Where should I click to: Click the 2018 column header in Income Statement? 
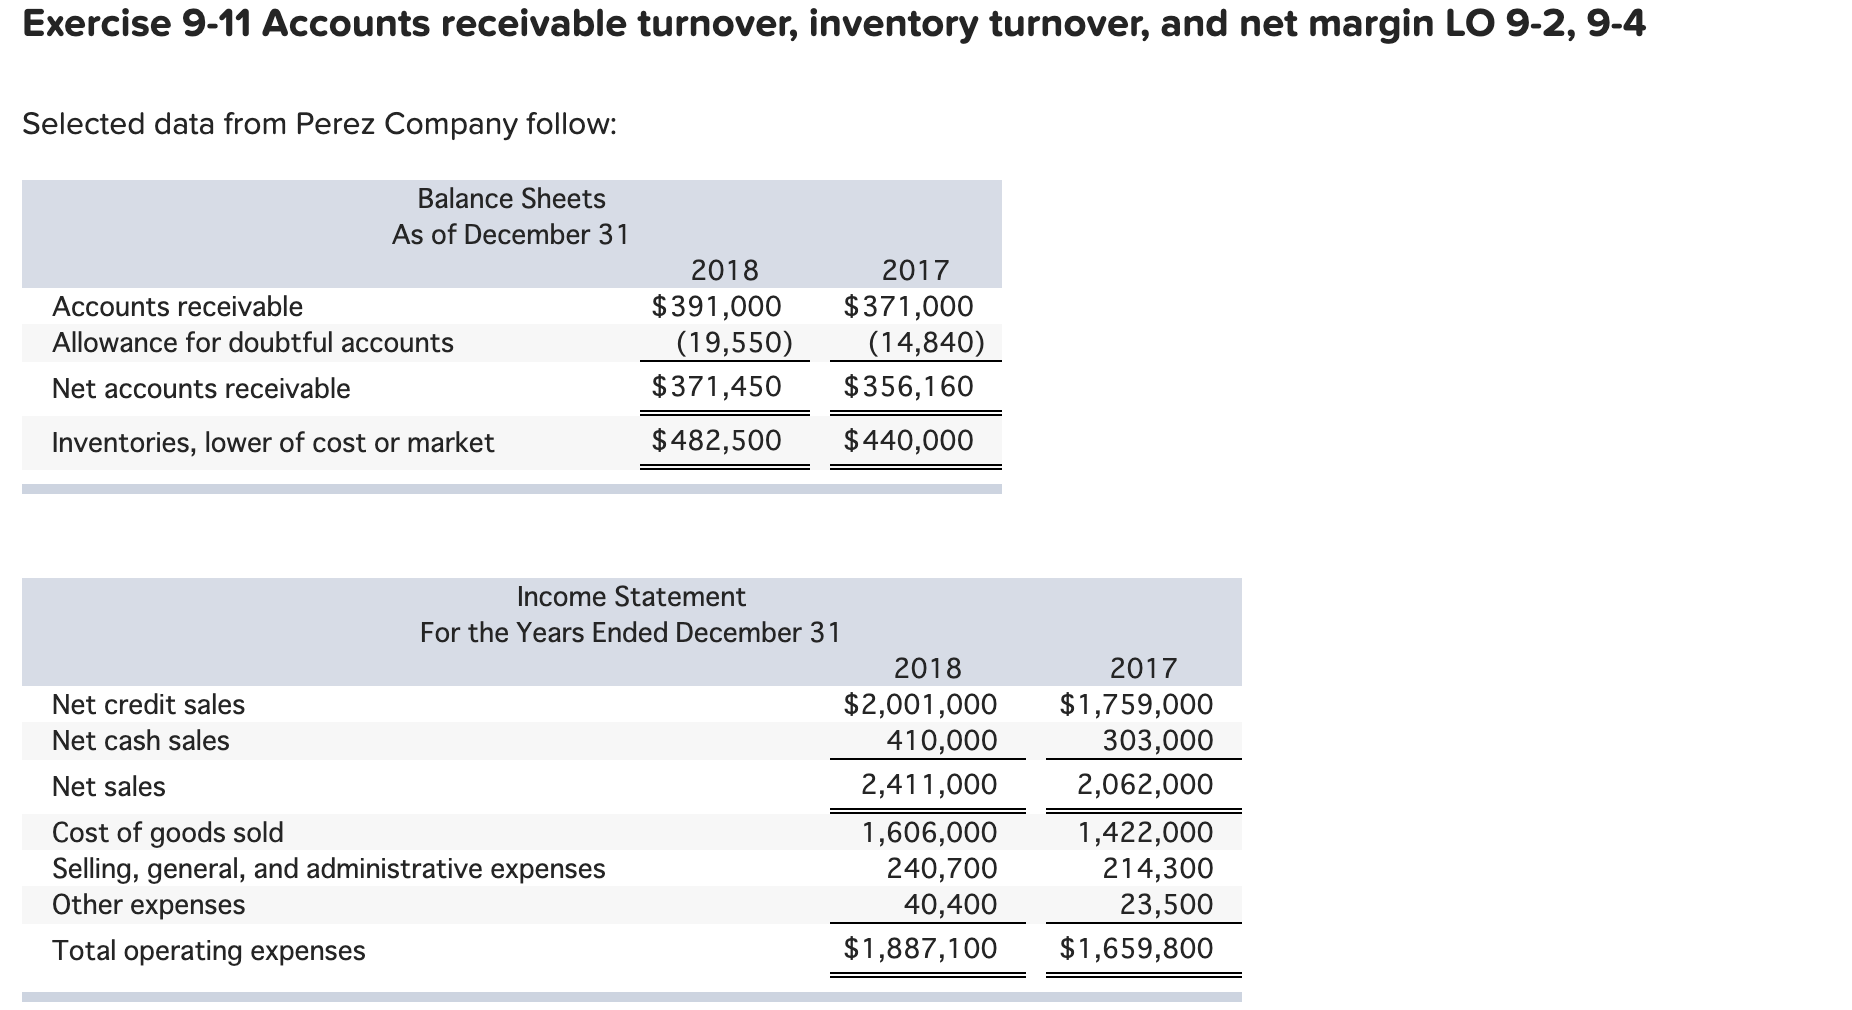coord(928,668)
